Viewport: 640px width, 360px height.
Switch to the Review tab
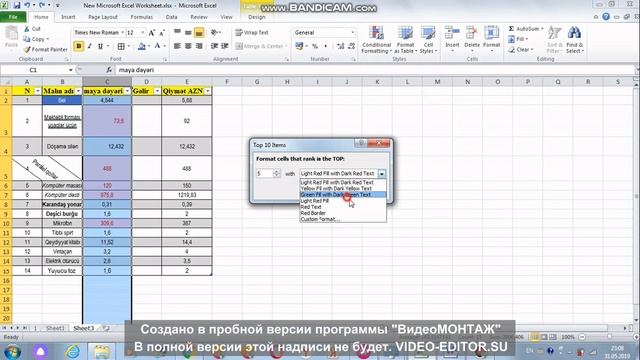click(199, 17)
